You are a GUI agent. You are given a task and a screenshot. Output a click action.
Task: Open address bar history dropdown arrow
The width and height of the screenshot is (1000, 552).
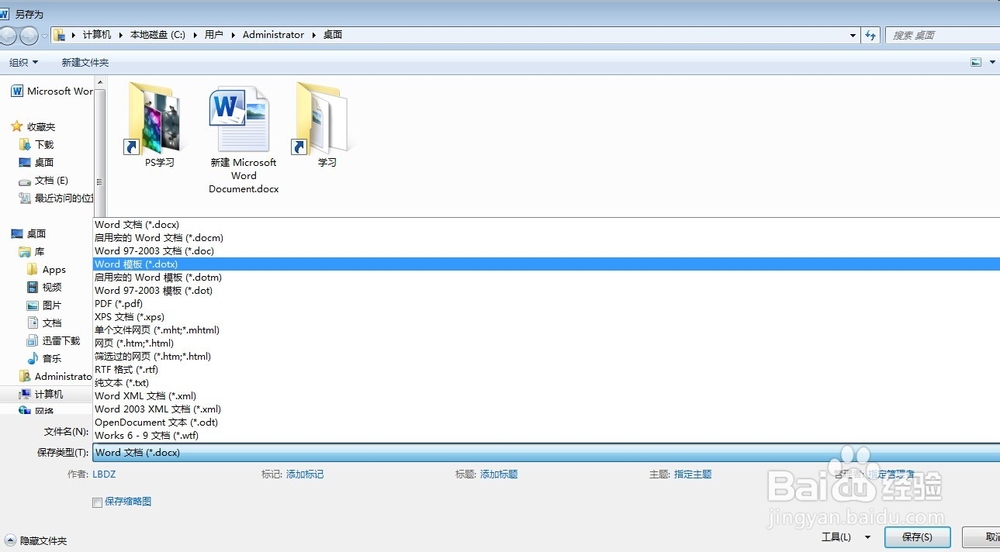[853, 36]
